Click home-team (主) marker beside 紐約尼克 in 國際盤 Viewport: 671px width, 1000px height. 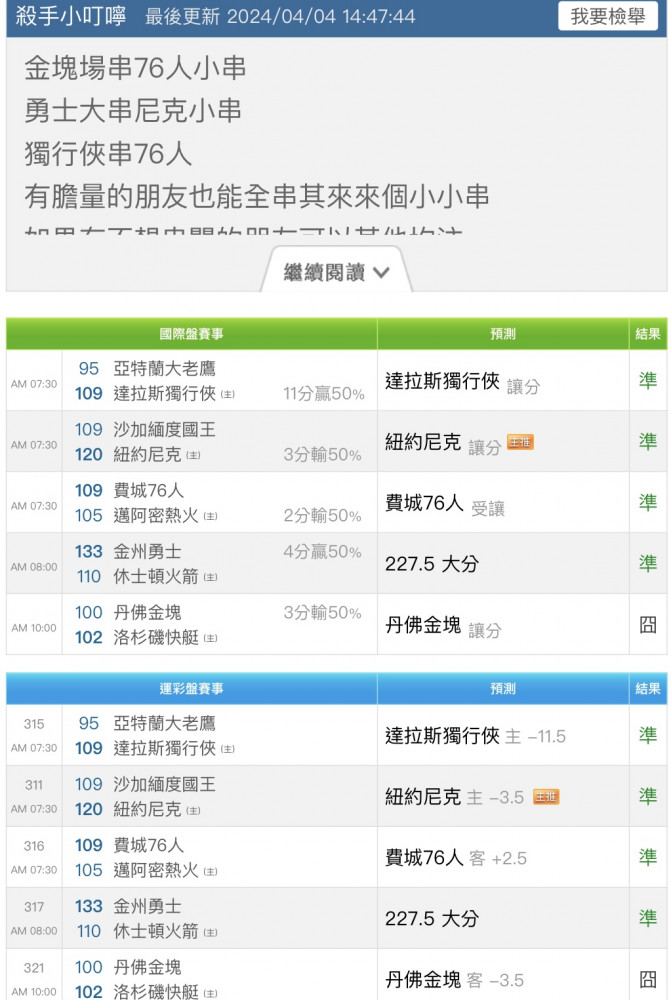pyautogui.click(x=193, y=455)
